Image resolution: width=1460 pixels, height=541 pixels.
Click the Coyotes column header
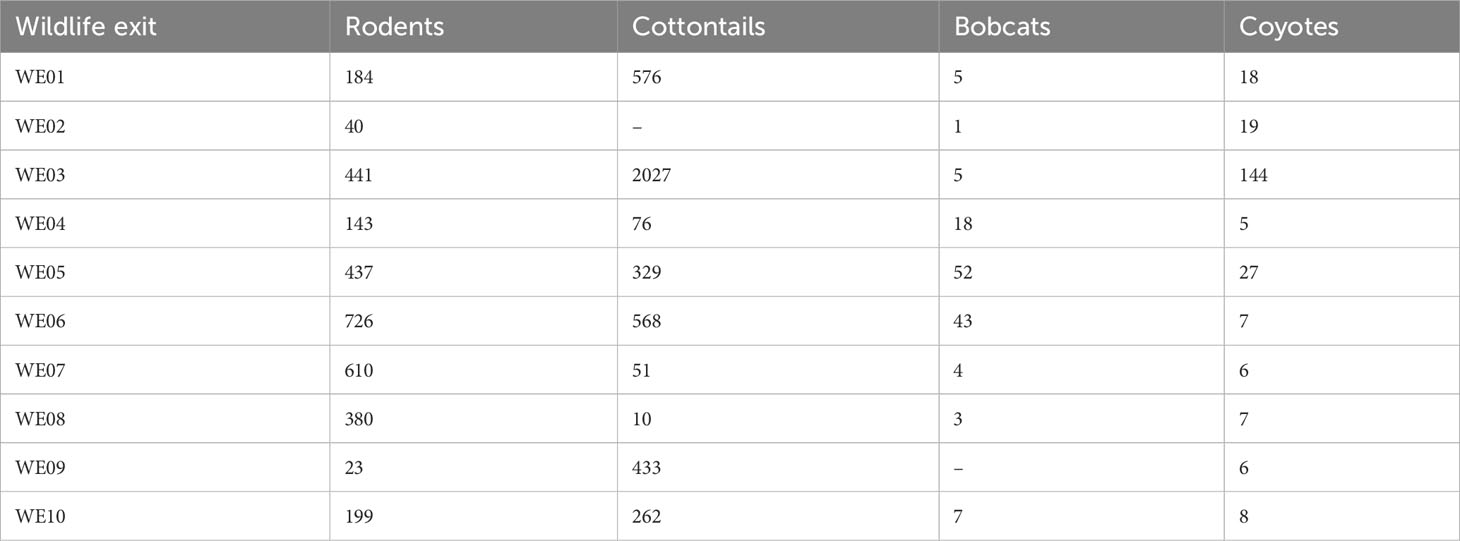(1288, 27)
